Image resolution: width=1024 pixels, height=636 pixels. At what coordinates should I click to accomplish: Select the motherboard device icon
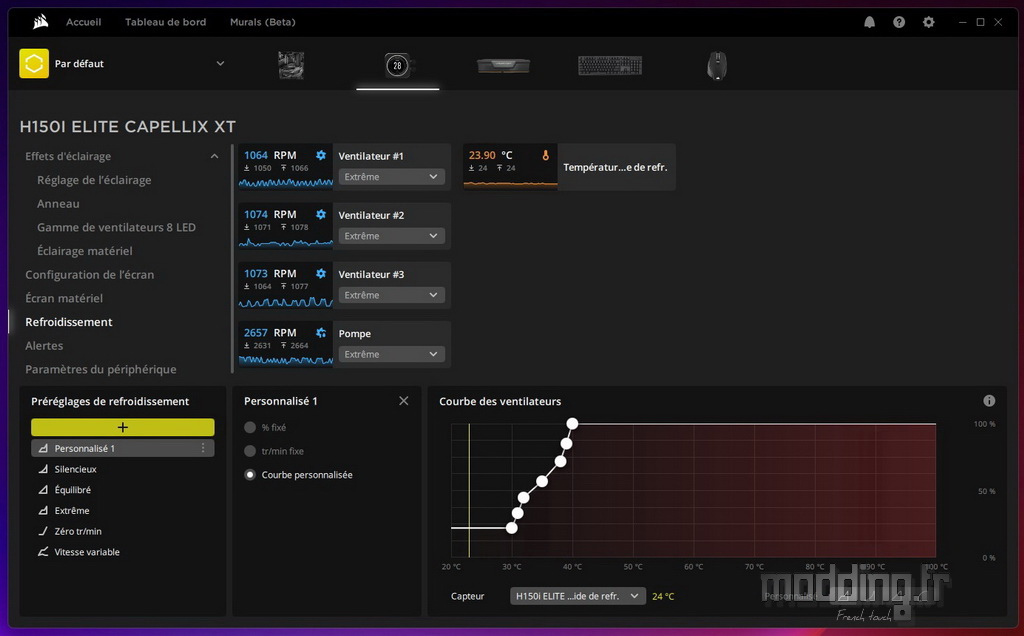tap(291, 65)
